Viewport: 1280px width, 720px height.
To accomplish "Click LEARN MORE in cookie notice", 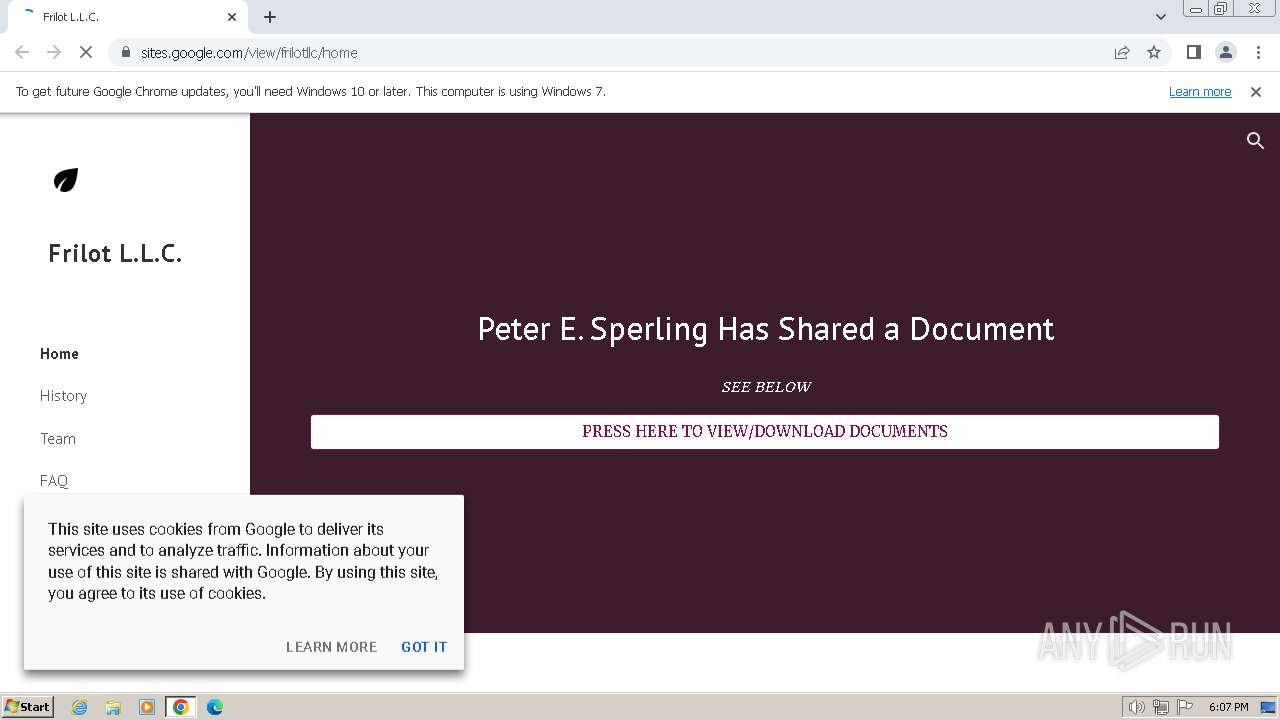I will 331,647.
